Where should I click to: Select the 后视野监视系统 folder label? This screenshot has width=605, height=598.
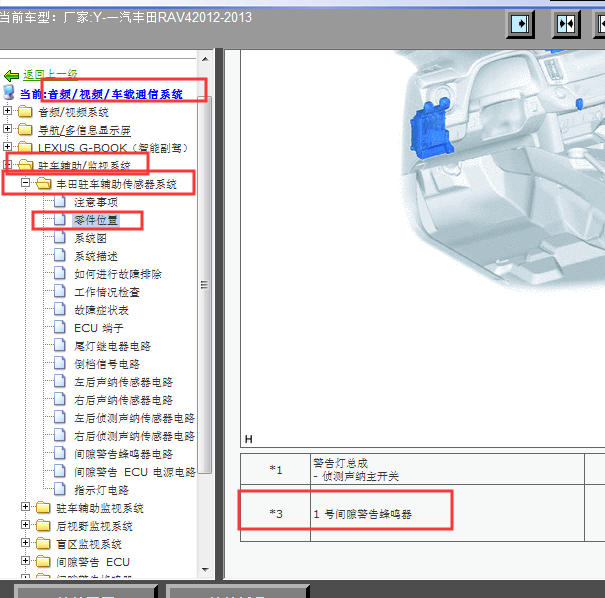coord(95,526)
